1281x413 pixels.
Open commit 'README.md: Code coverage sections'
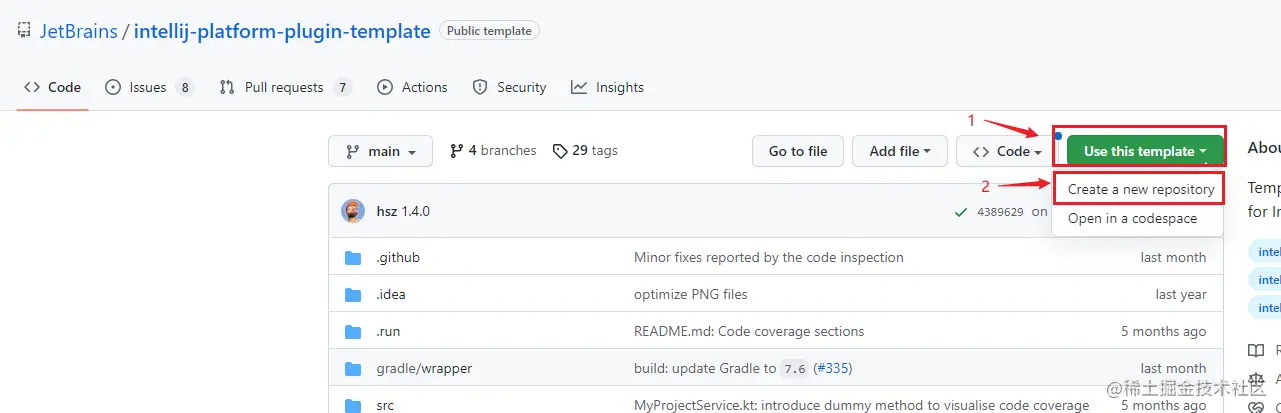pyautogui.click(x=749, y=331)
